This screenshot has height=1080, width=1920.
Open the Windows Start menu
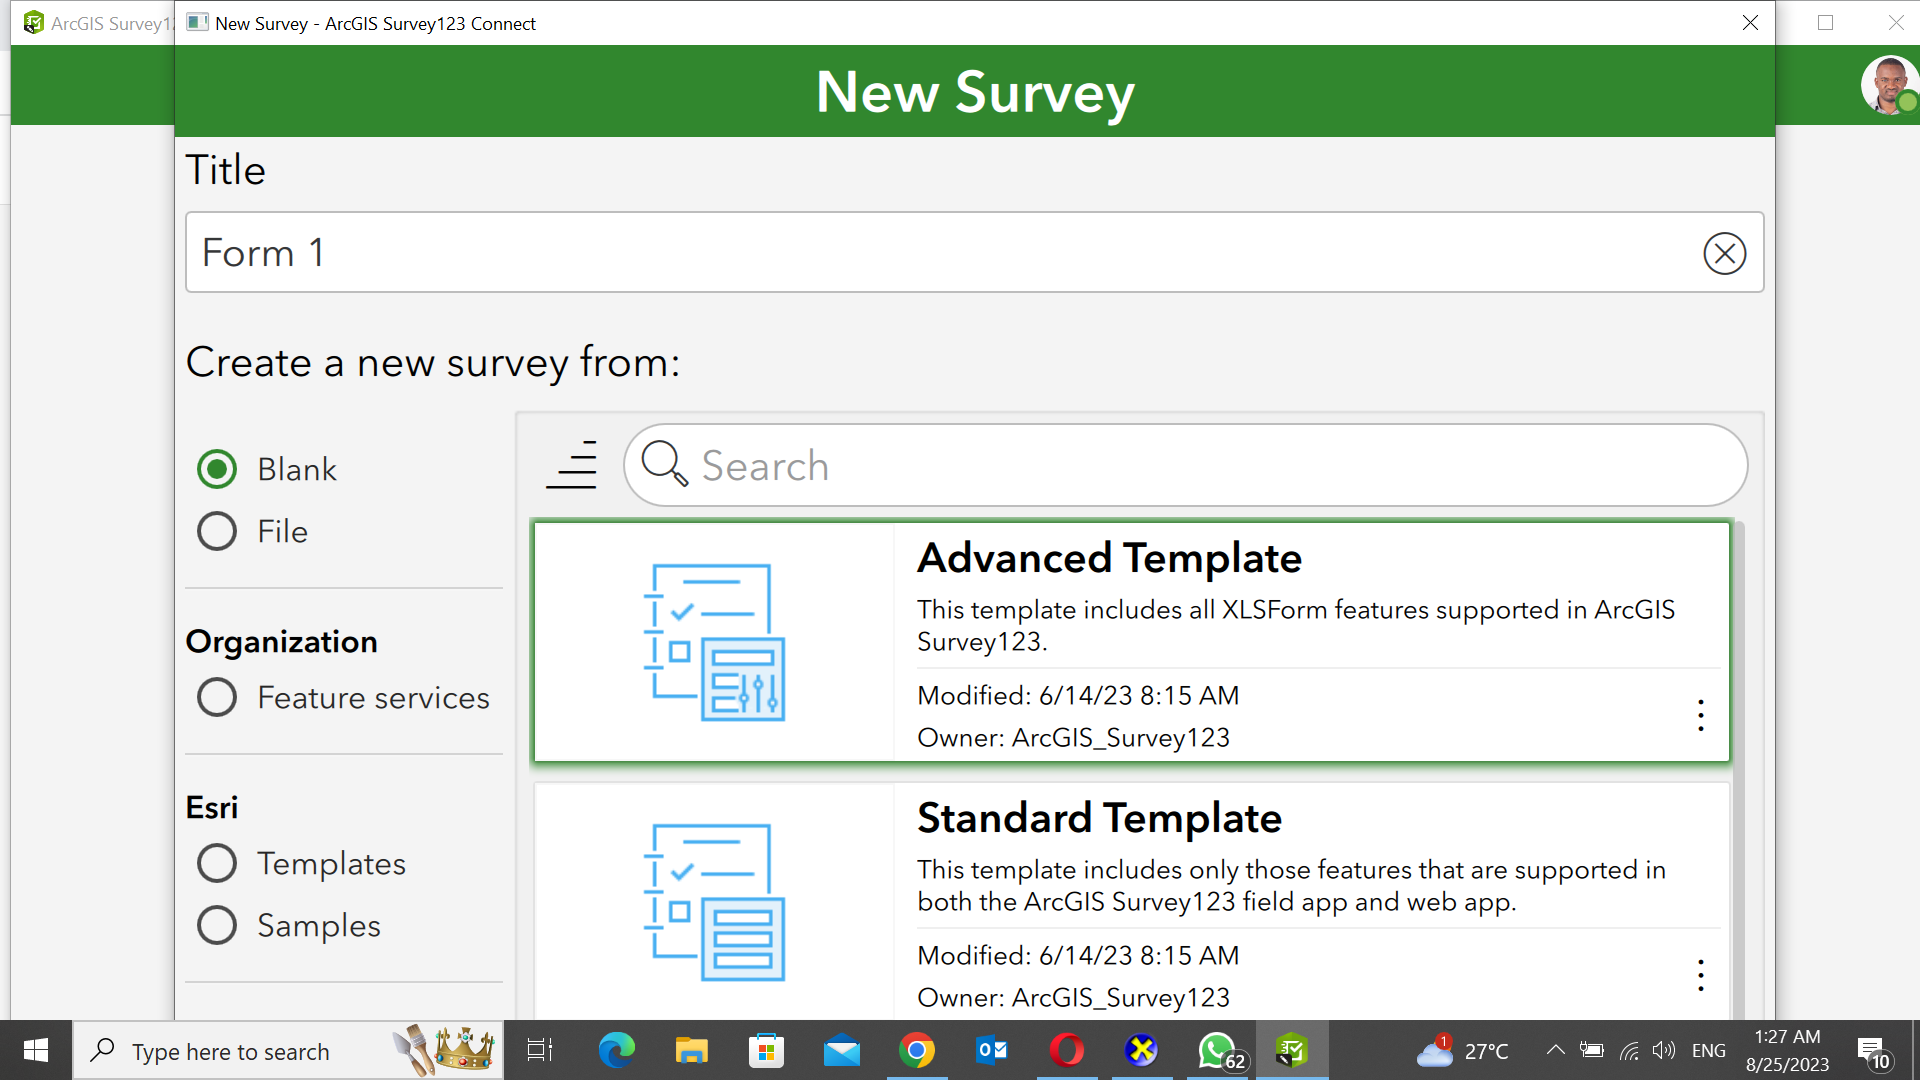tap(34, 1050)
